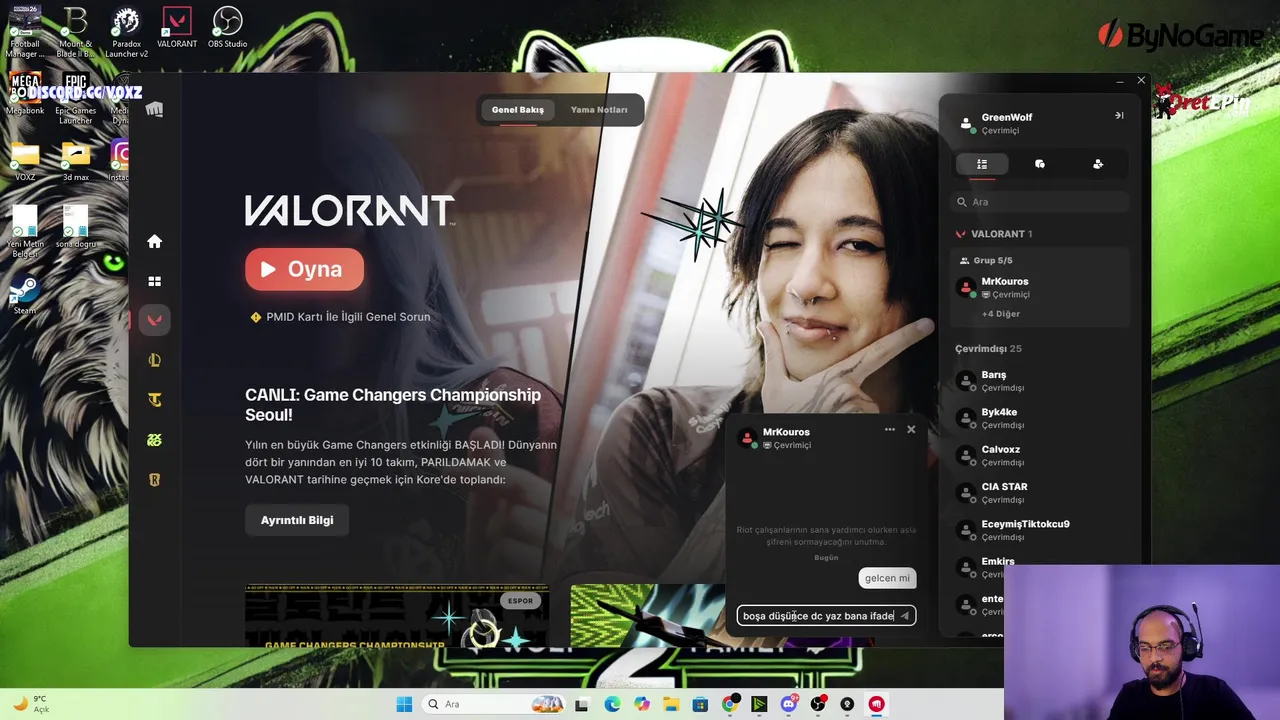Open the chat messages icon

click(1040, 164)
